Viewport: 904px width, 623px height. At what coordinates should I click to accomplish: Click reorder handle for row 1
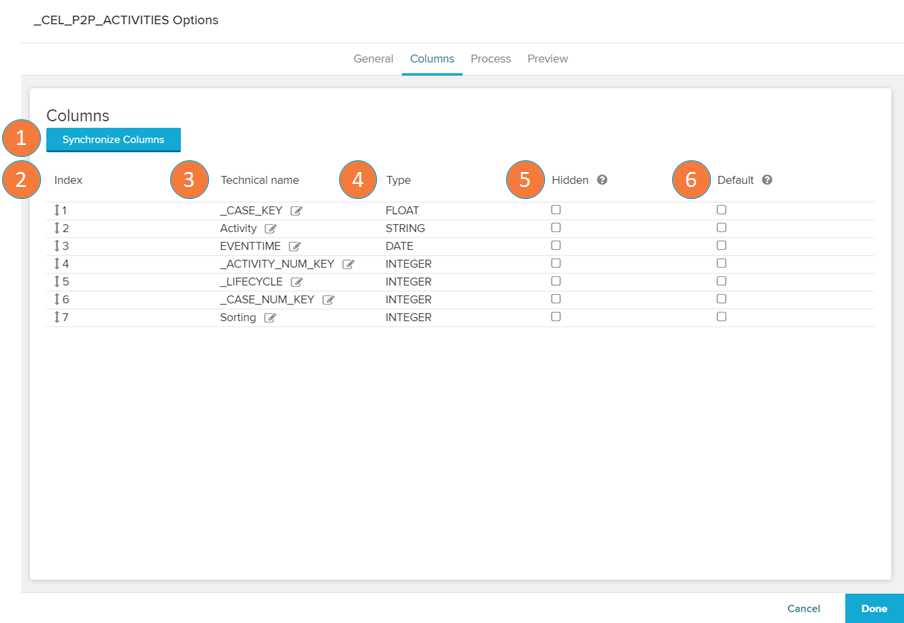[x=57, y=211]
